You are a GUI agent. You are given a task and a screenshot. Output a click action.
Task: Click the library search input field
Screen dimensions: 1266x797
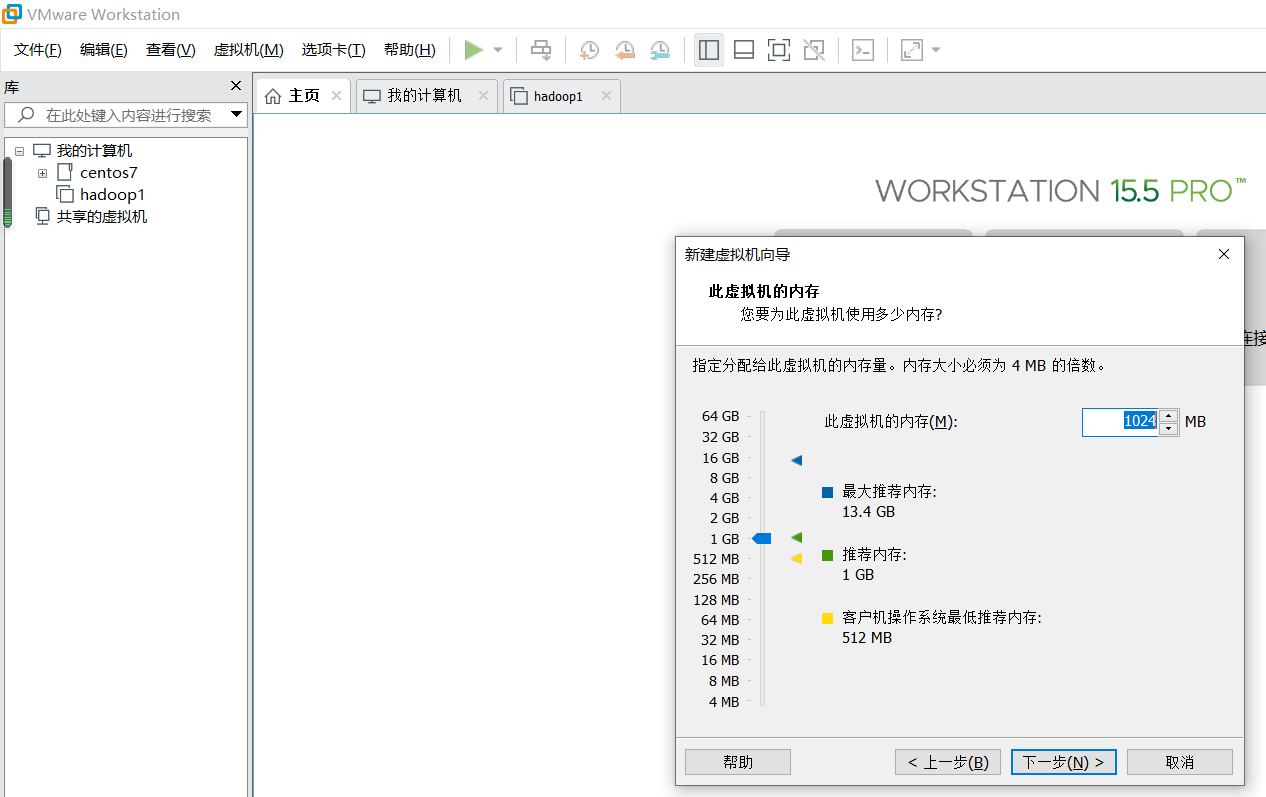(x=115, y=115)
